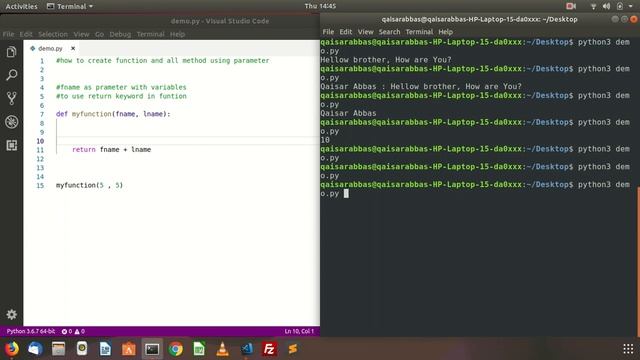This screenshot has height=360, width=640.
Task: Open LibreOffice Writer from the dock
Action: pos(105,349)
